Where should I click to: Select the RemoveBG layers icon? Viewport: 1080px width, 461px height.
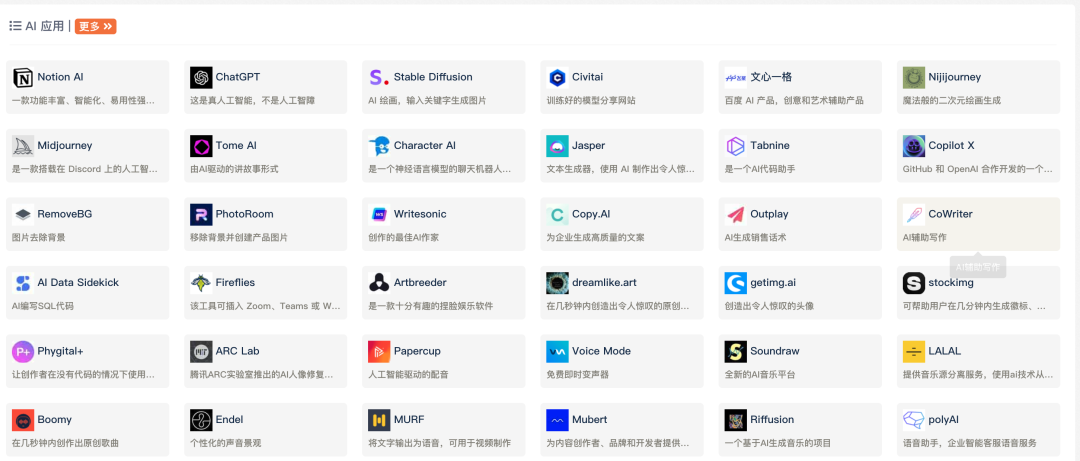[23, 214]
